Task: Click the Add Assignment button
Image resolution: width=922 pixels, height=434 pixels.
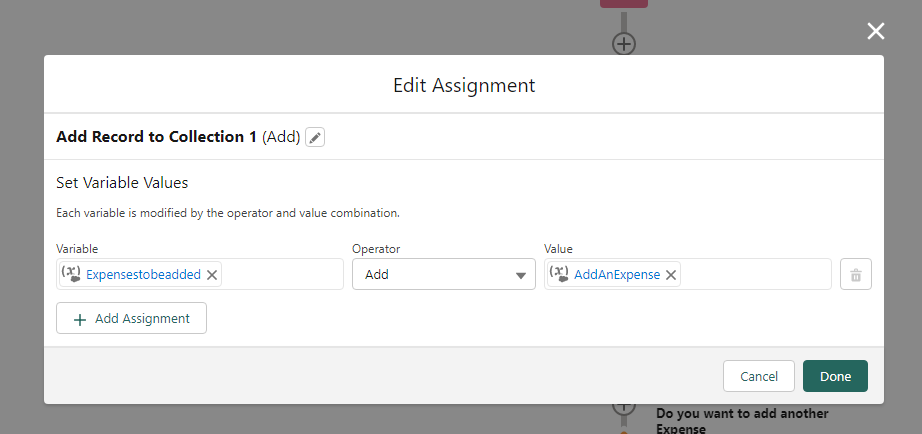Action: pyautogui.click(x=131, y=318)
